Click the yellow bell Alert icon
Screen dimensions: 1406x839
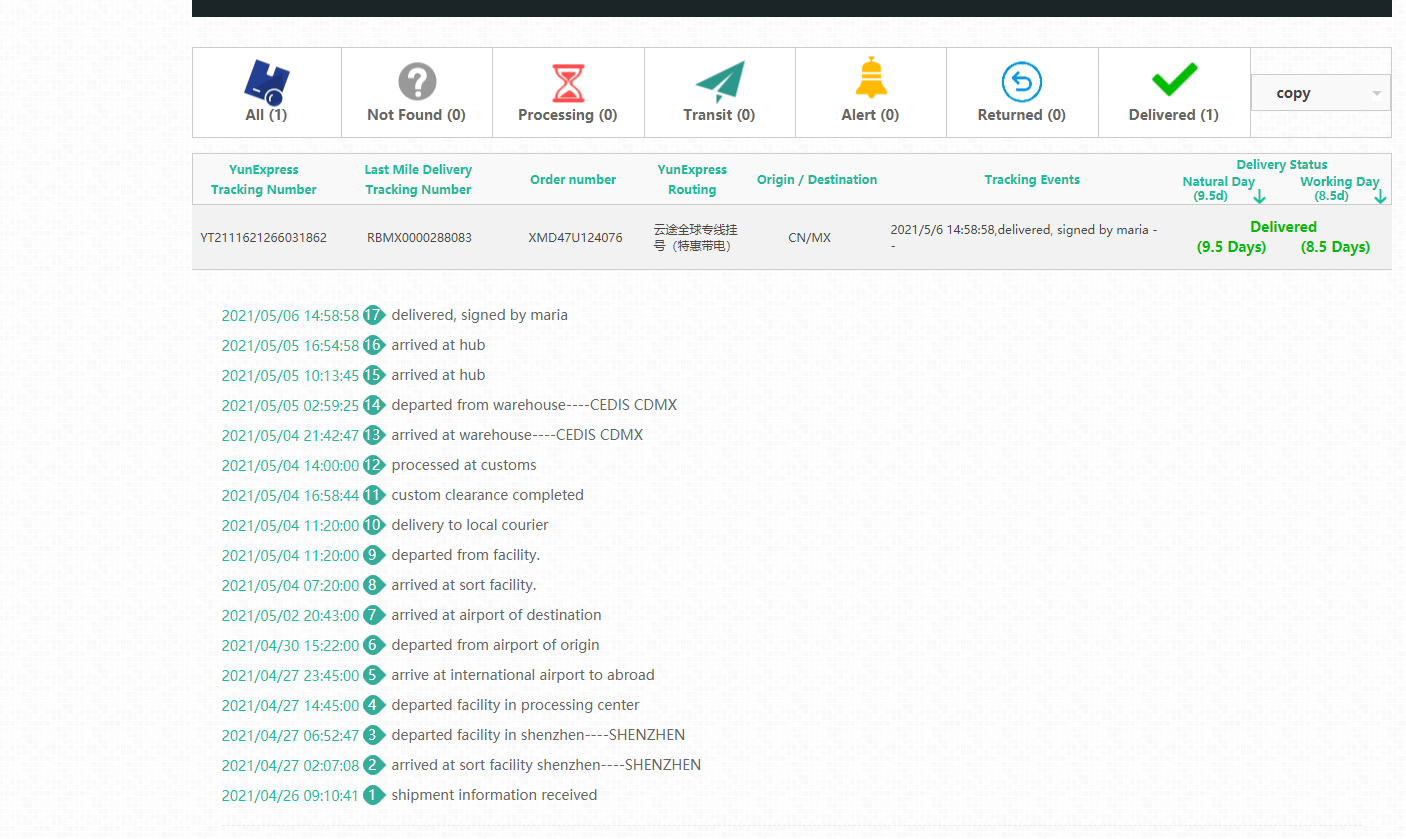point(871,79)
